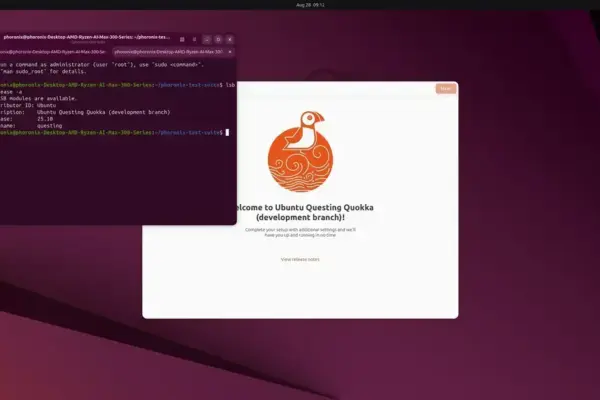Image resolution: width=600 pixels, height=400 pixels.
Task: Click the 'man sudo_root' for details line
Action: tap(43, 72)
